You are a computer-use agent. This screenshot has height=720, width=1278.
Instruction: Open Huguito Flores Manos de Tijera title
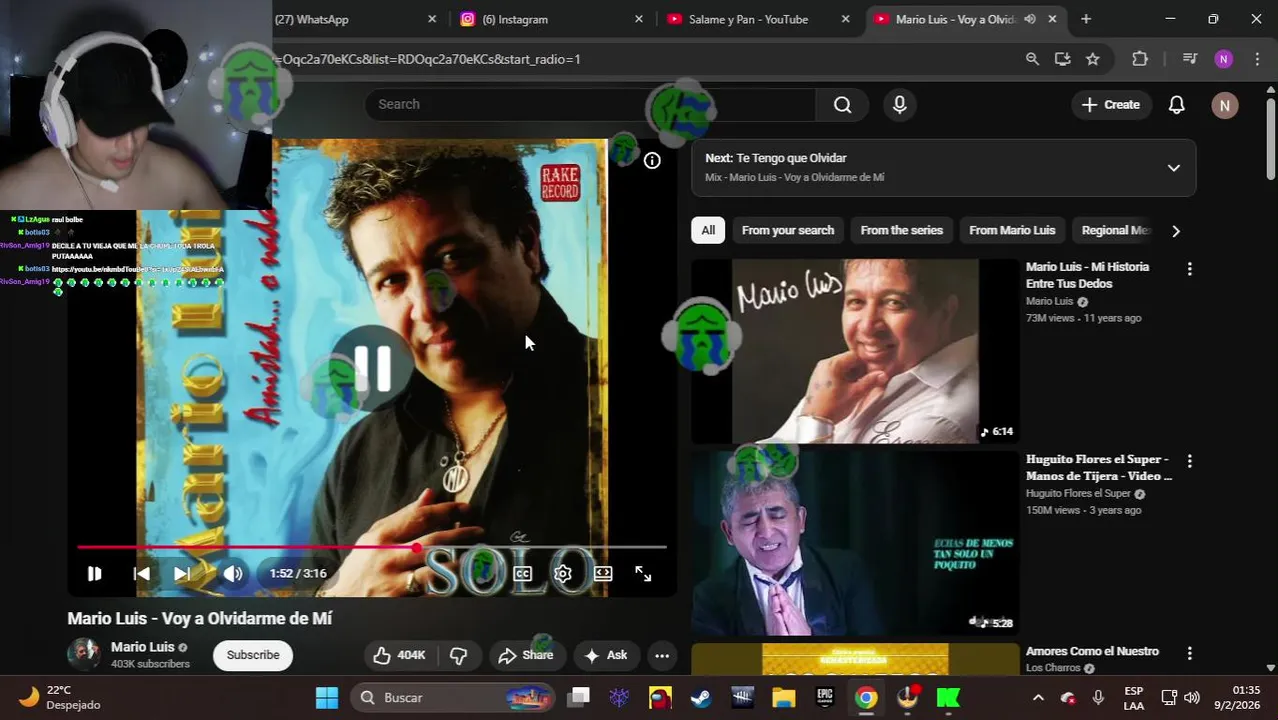tap(1099, 467)
